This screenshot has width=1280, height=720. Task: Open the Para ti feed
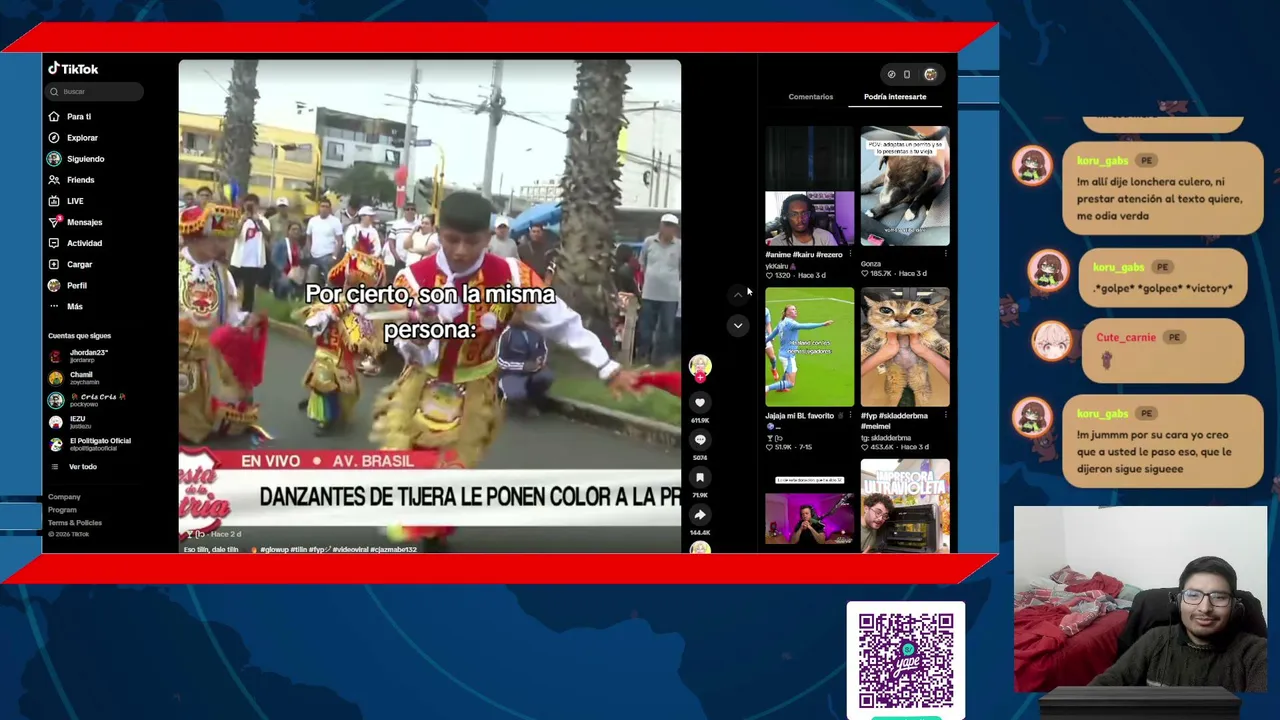pos(78,117)
